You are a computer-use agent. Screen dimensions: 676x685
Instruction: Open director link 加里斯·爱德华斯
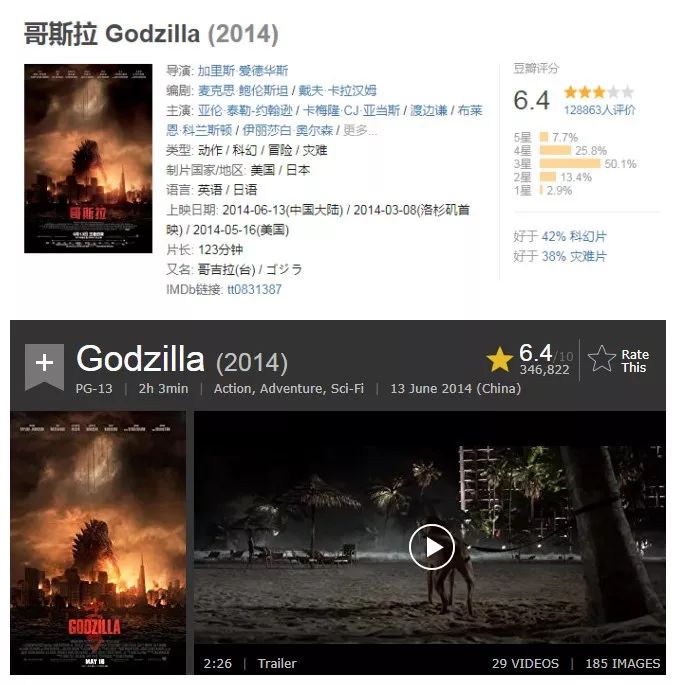tap(243, 71)
